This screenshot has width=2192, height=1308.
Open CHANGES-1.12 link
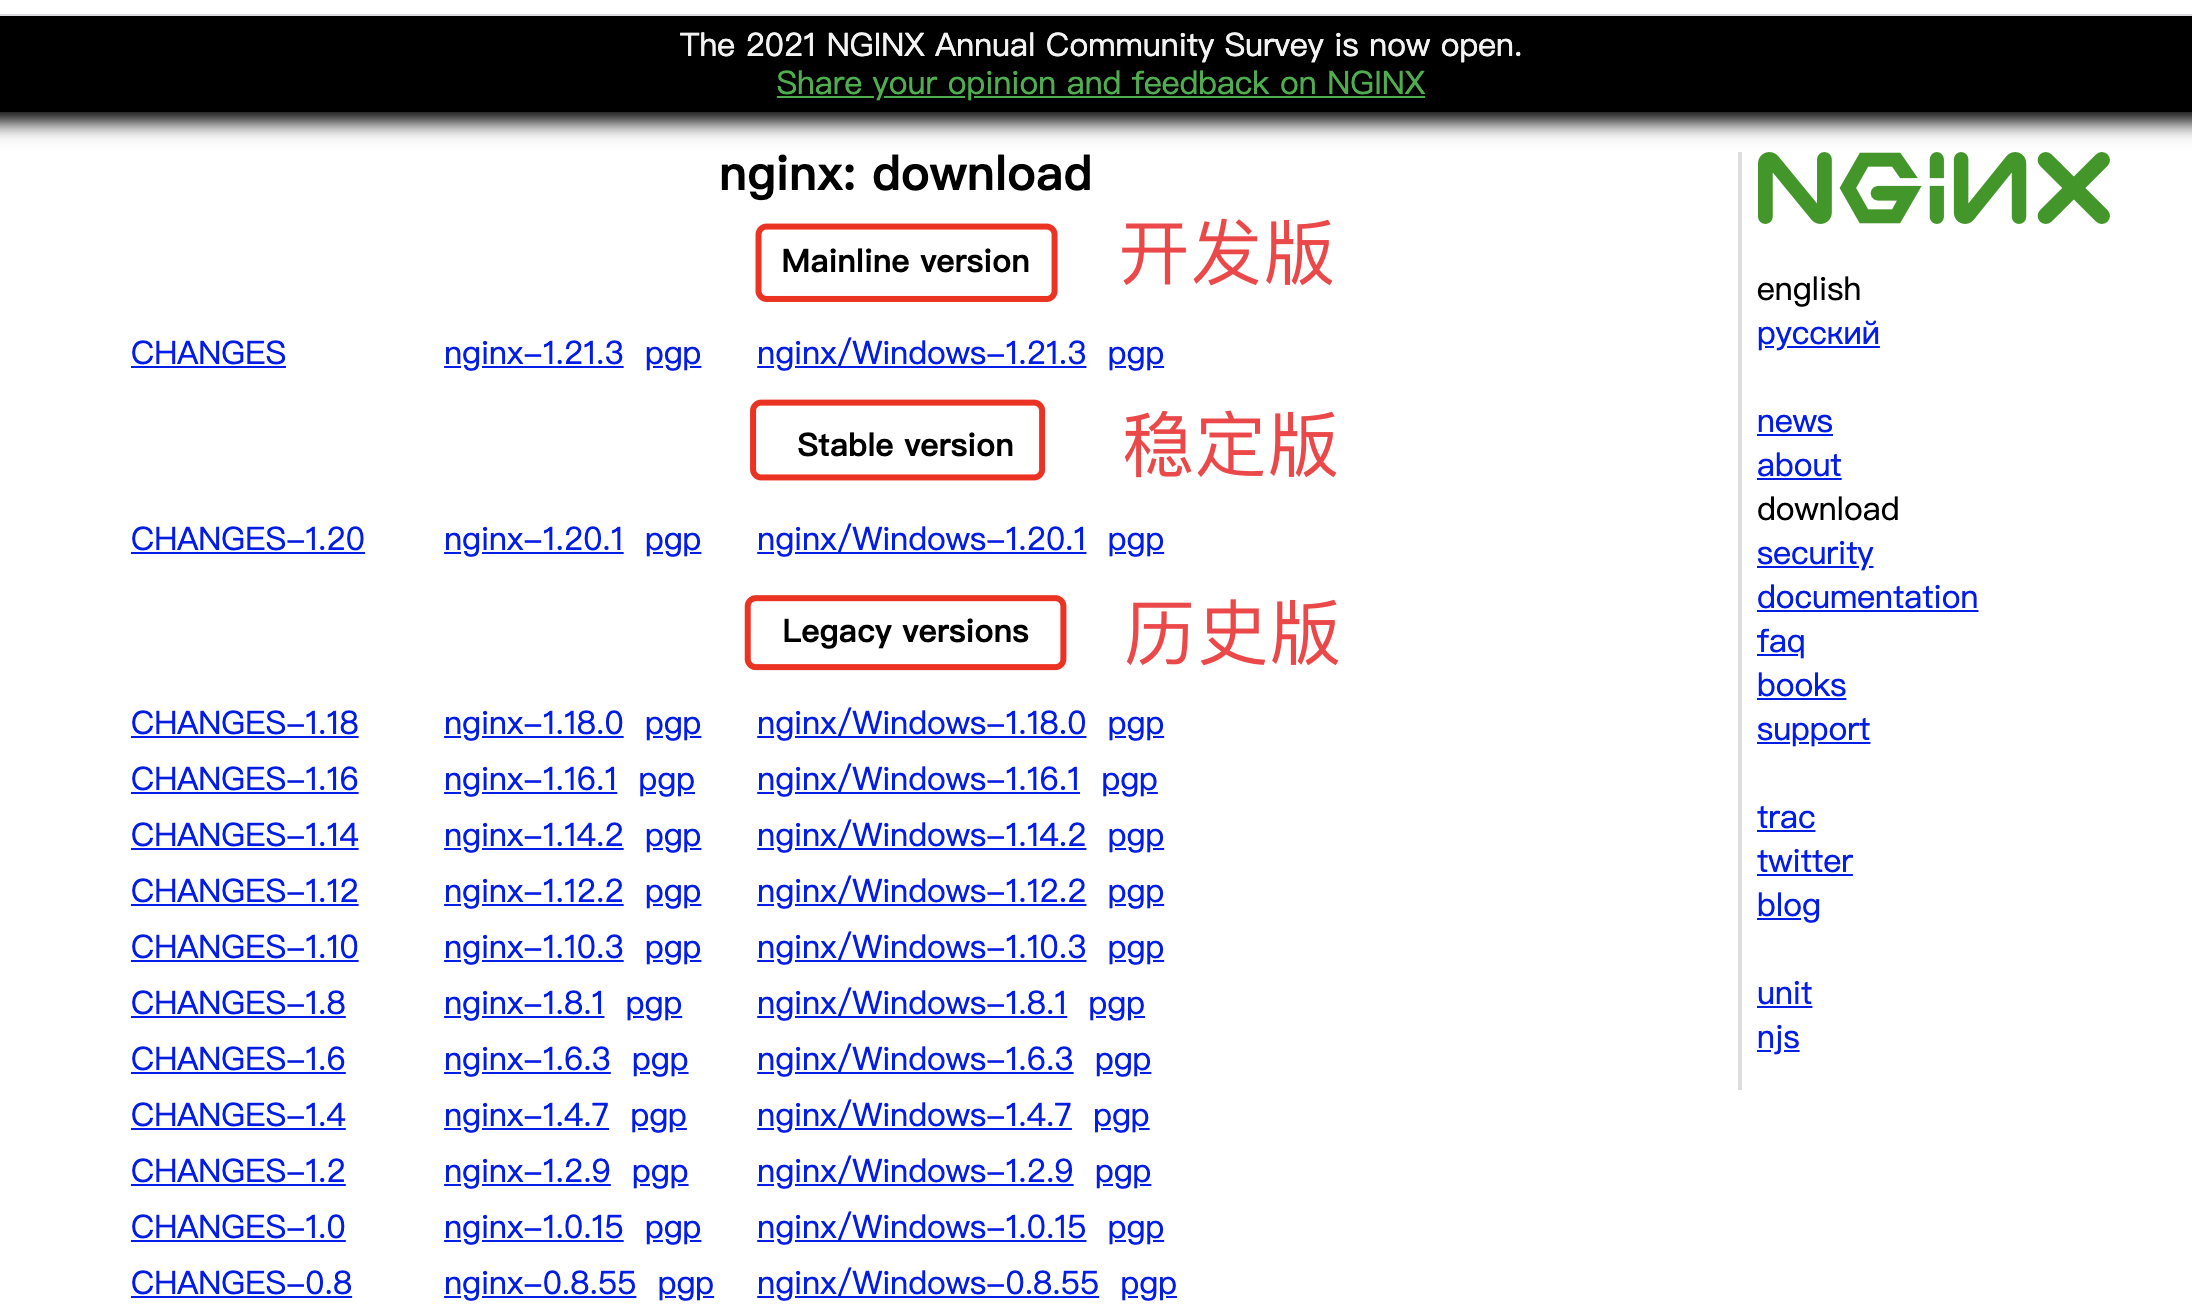(x=244, y=891)
